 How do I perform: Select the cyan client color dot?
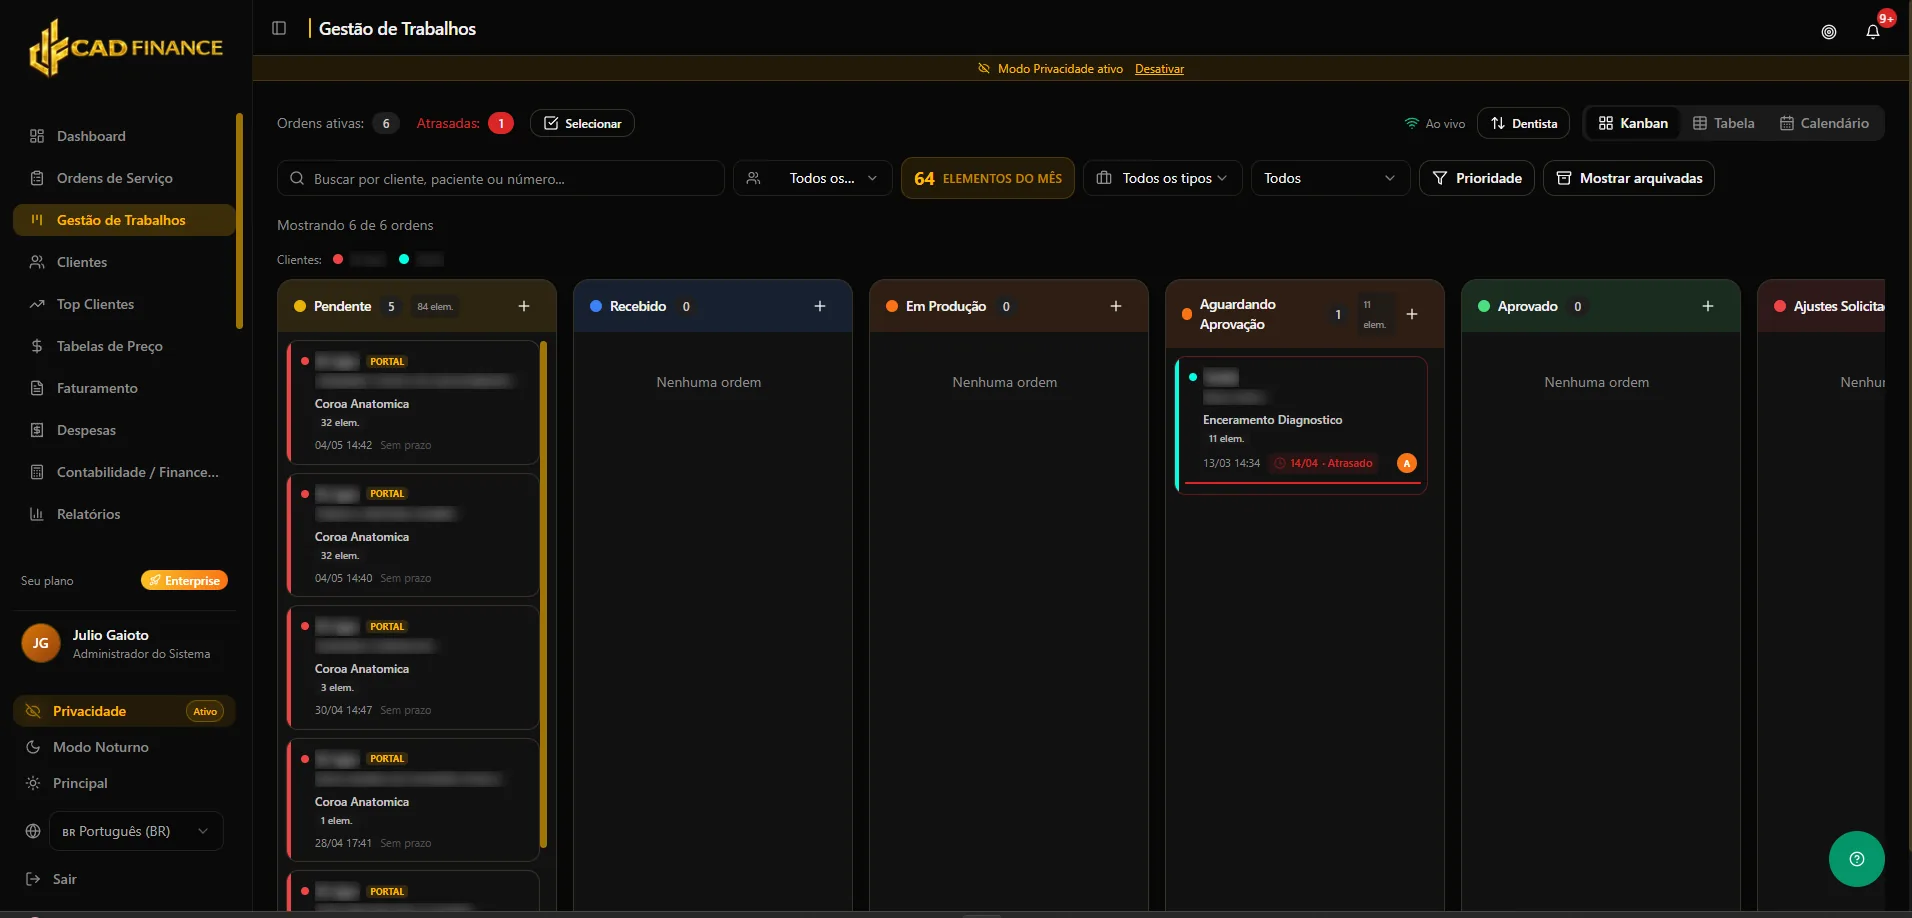(x=404, y=259)
